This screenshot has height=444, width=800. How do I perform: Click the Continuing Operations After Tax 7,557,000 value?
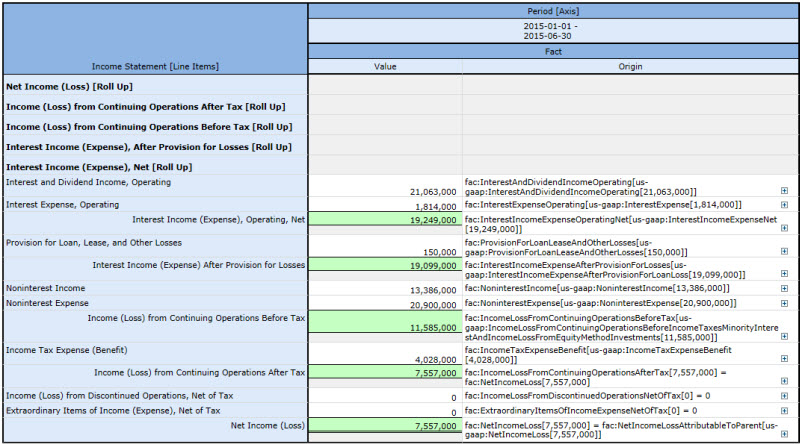[385, 372]
